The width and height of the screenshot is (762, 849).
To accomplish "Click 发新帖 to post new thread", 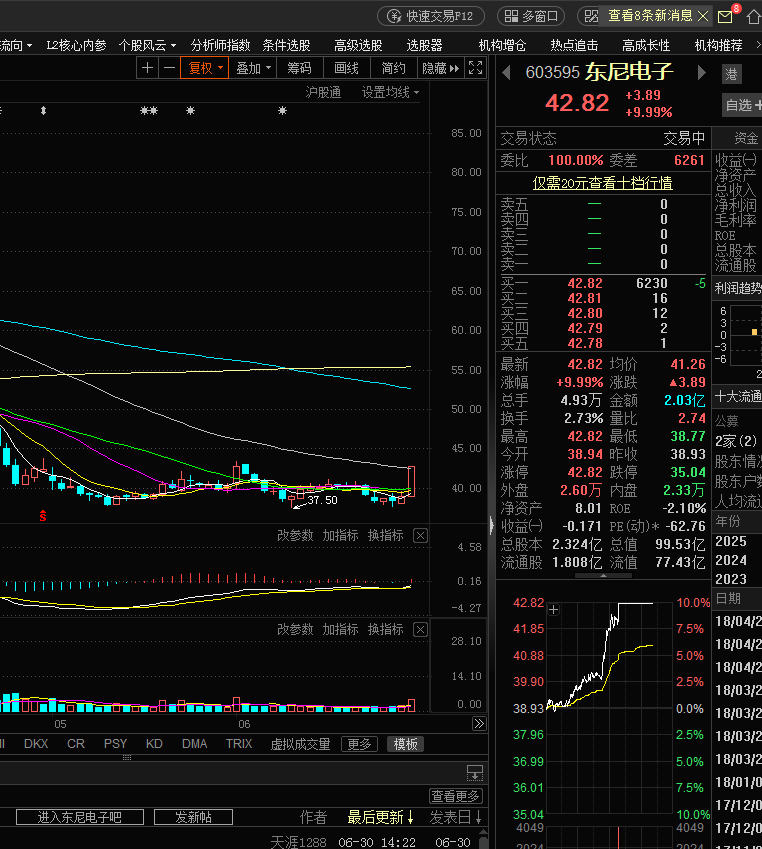I will pos(193,817).
